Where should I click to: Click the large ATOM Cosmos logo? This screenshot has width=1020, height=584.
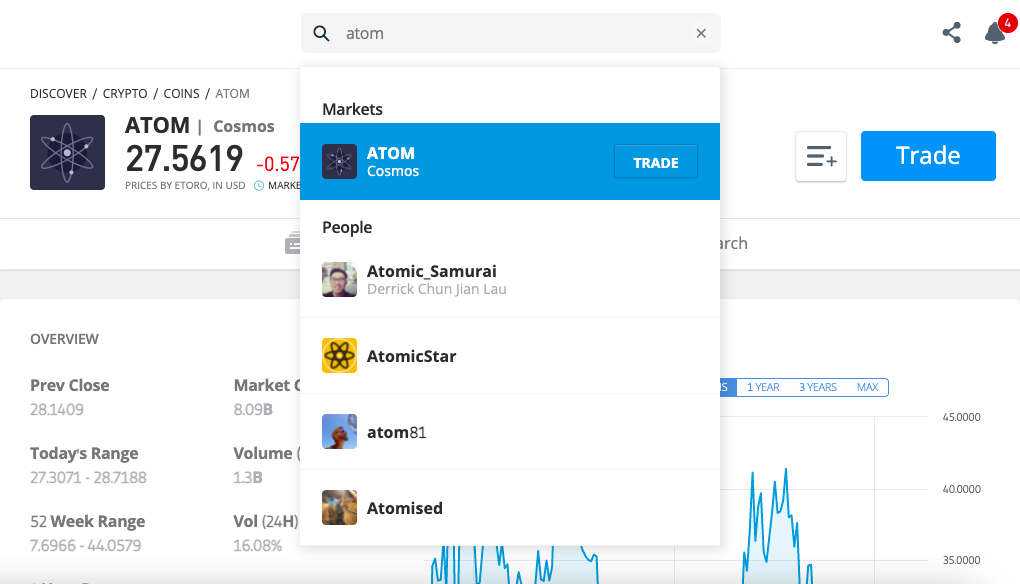tap(68, 153)
